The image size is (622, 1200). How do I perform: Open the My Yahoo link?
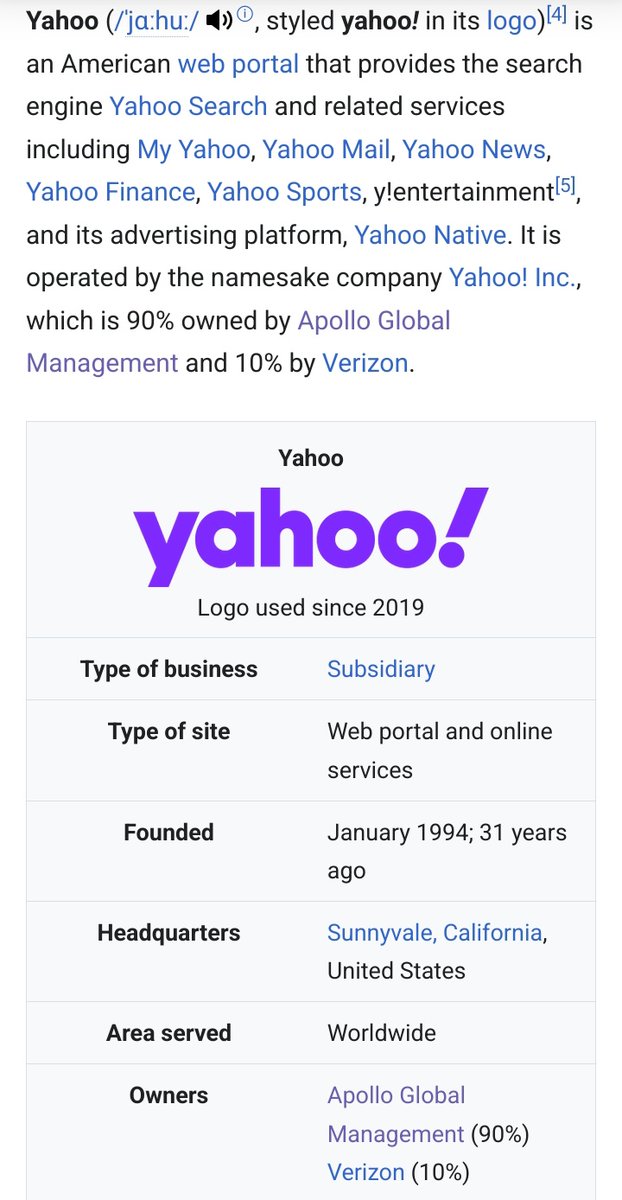[x=193, y=149]
